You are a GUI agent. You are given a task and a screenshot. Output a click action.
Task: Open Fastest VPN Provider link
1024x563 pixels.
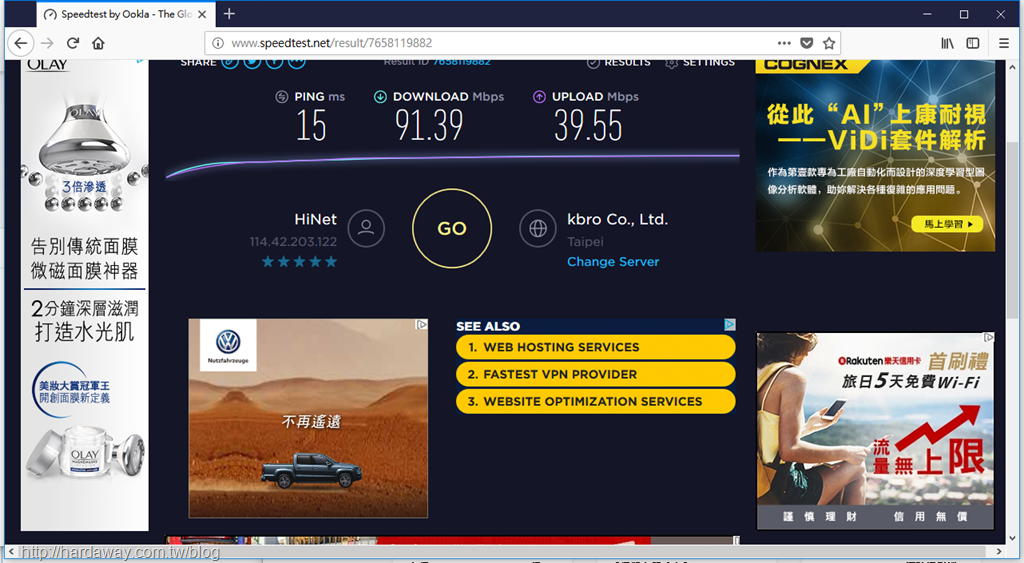coord(596,374)
